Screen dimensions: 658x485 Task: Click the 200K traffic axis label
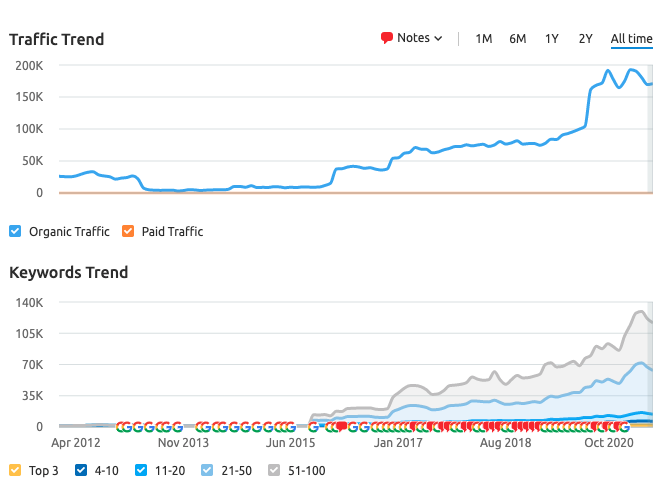pos(29,66)
